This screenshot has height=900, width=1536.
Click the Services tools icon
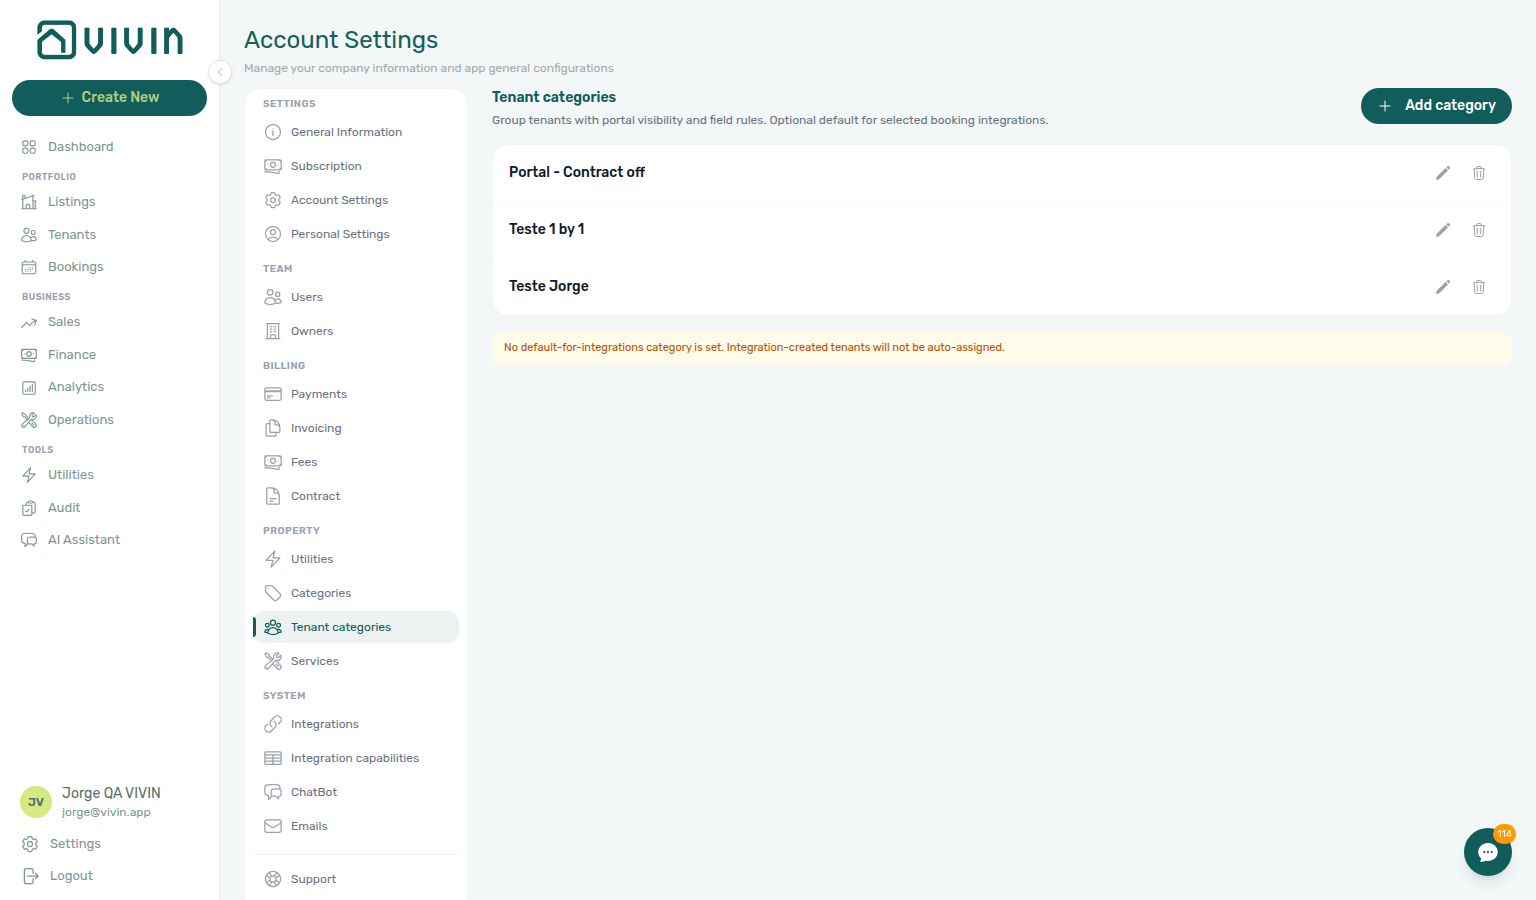point(273,661)
